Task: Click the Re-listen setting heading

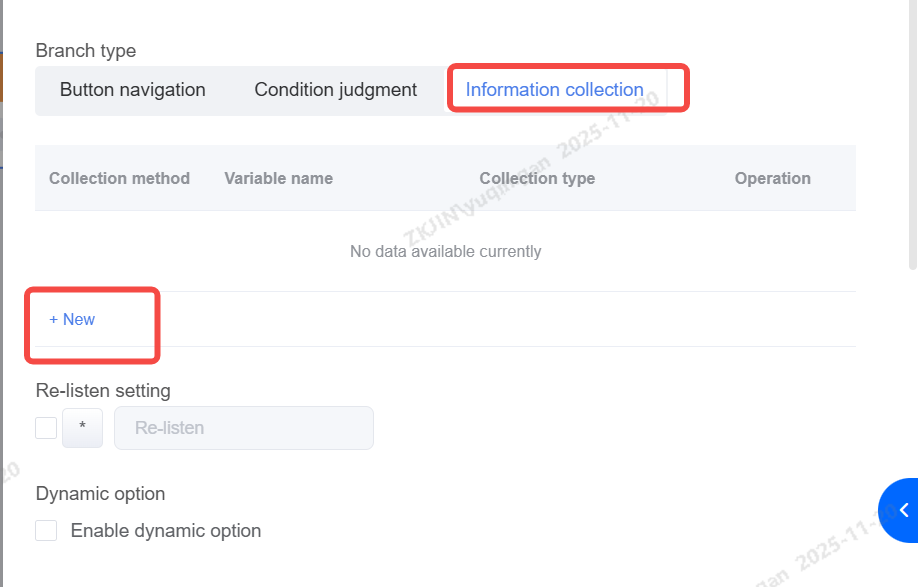Action: [103, 391]
